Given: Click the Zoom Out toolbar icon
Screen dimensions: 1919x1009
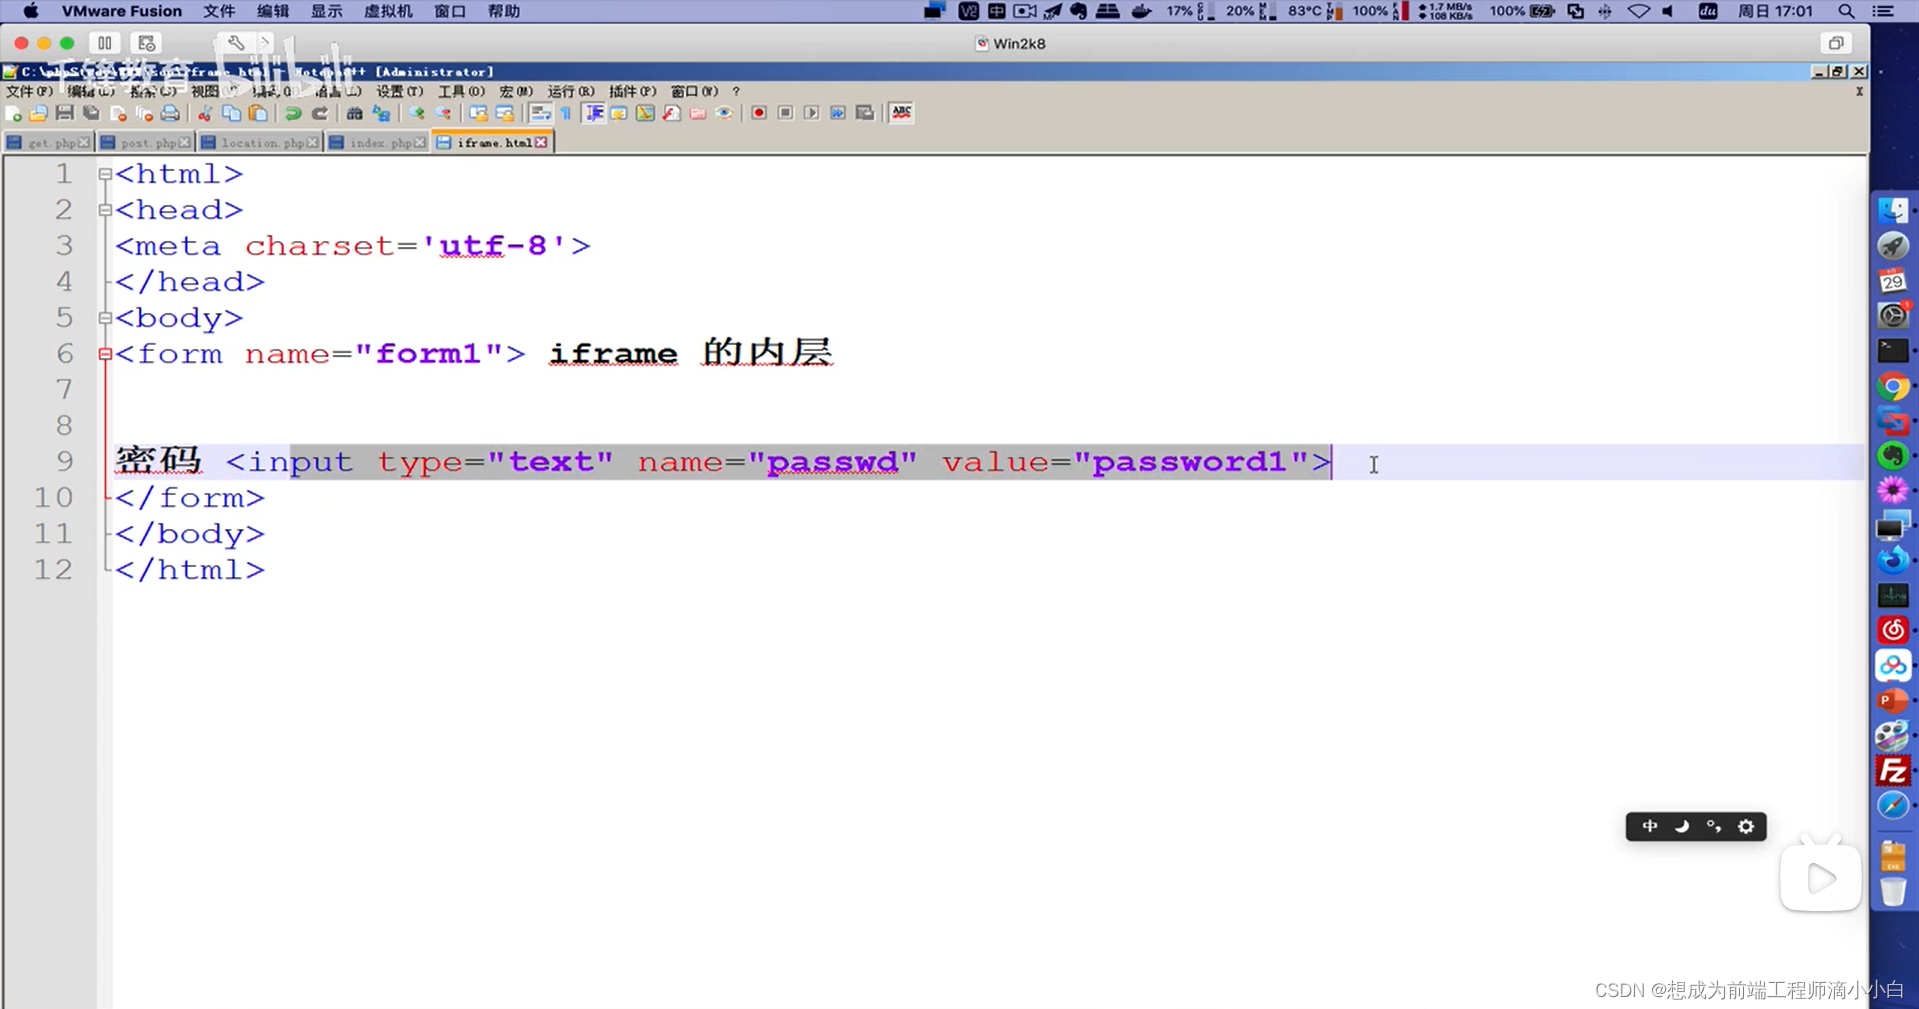Looking at the screenshot, I should (x=443, y=113).
